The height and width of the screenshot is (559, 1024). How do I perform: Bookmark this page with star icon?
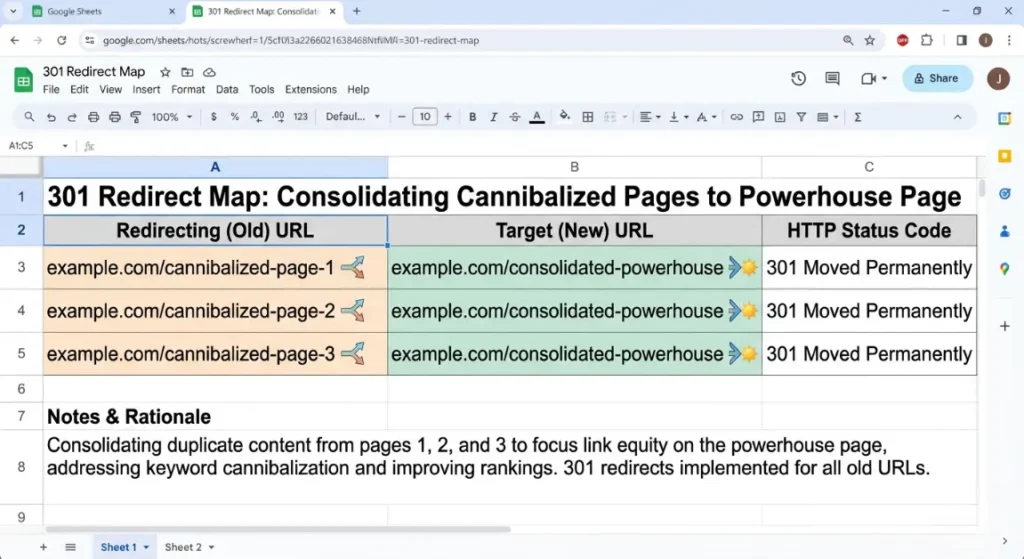coord(870,40)
